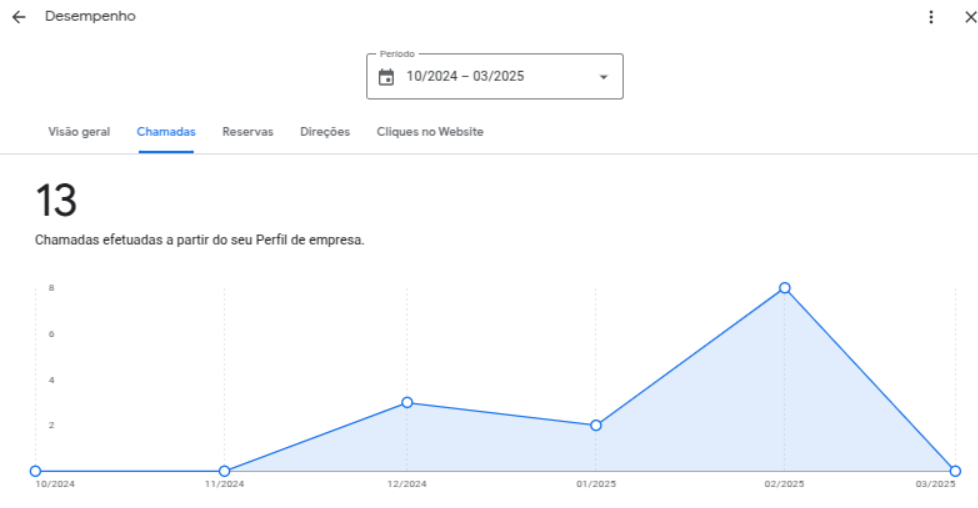
Task: Open the Reservas tab
Action: pyautogui.click(x=248, y=132)
